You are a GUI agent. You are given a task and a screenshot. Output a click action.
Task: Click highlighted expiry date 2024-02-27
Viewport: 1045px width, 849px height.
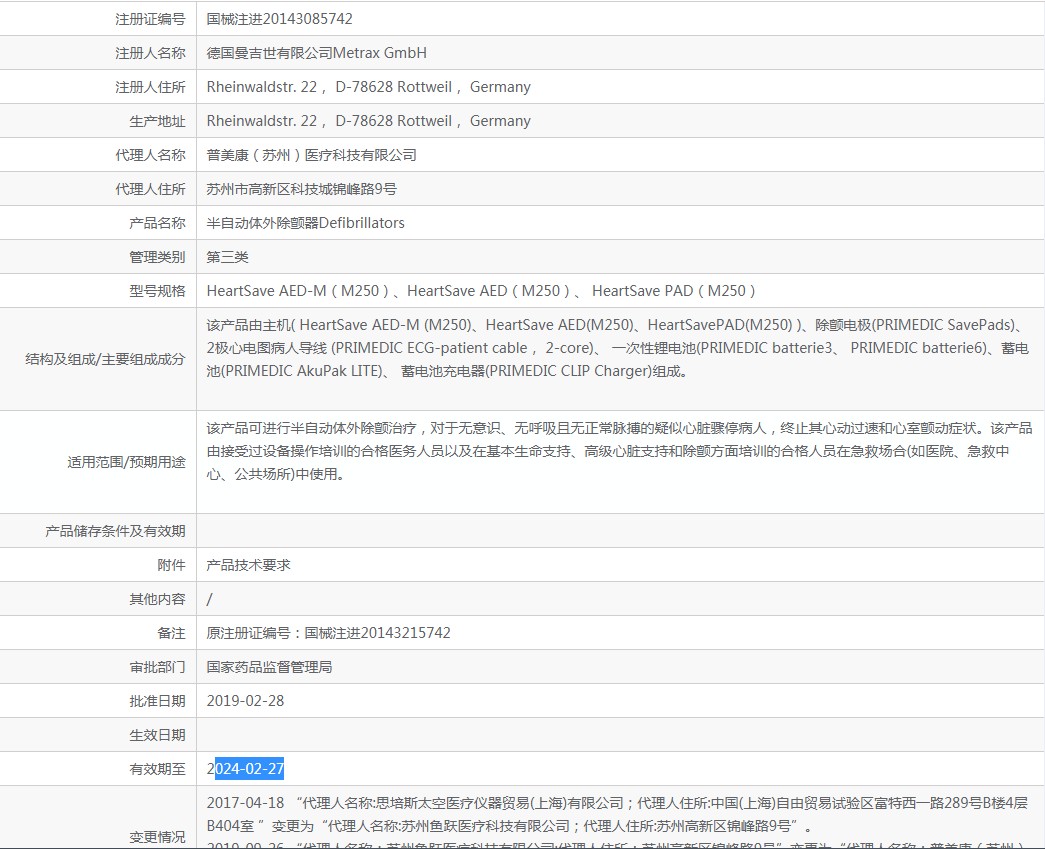(x=245, y=768)
